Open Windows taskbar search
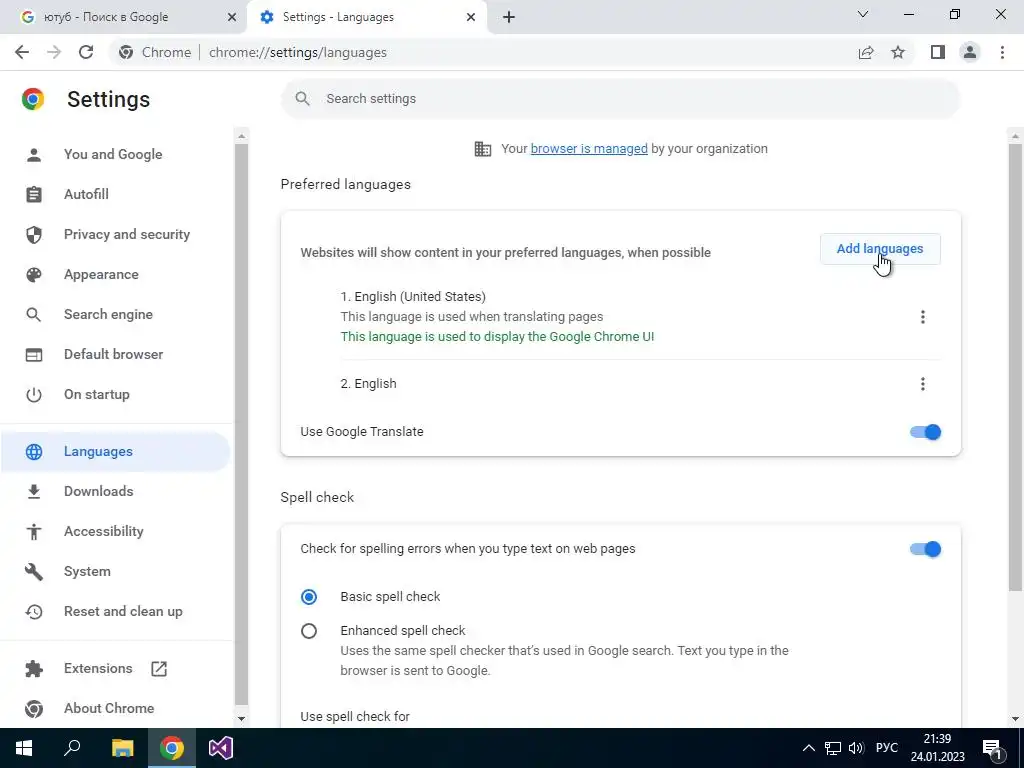The width and height of the screenshot is (1024, 768). click(72, 748)
